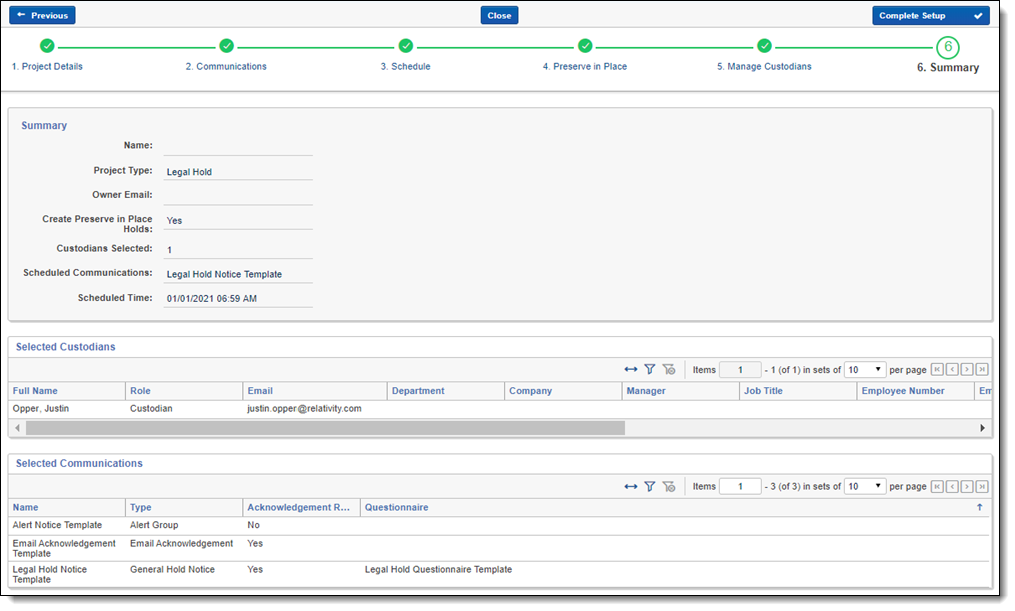Open page size dropdown for Selected Communications
Viewport: 1015px width, 611px height.
pos(865,486)
